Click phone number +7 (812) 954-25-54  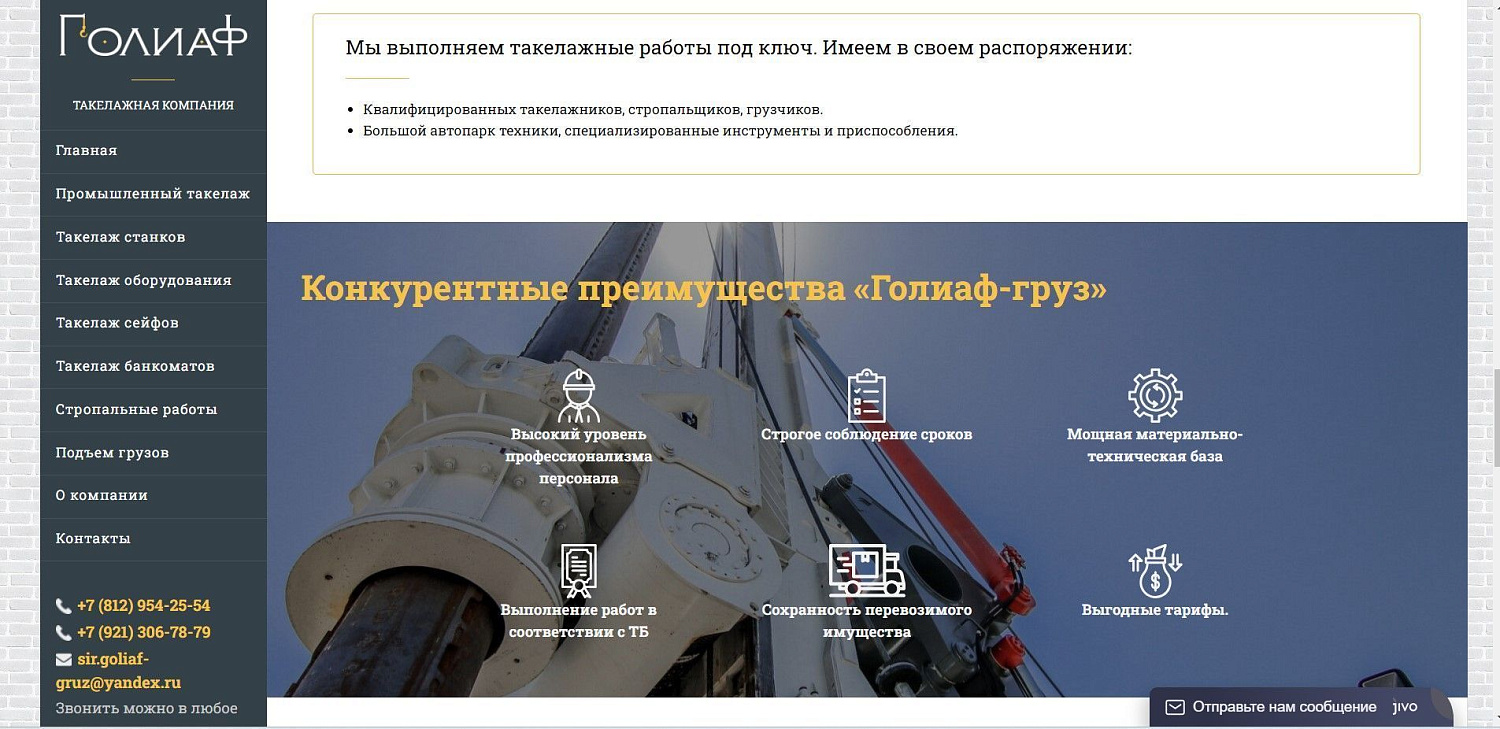(144, 606)
